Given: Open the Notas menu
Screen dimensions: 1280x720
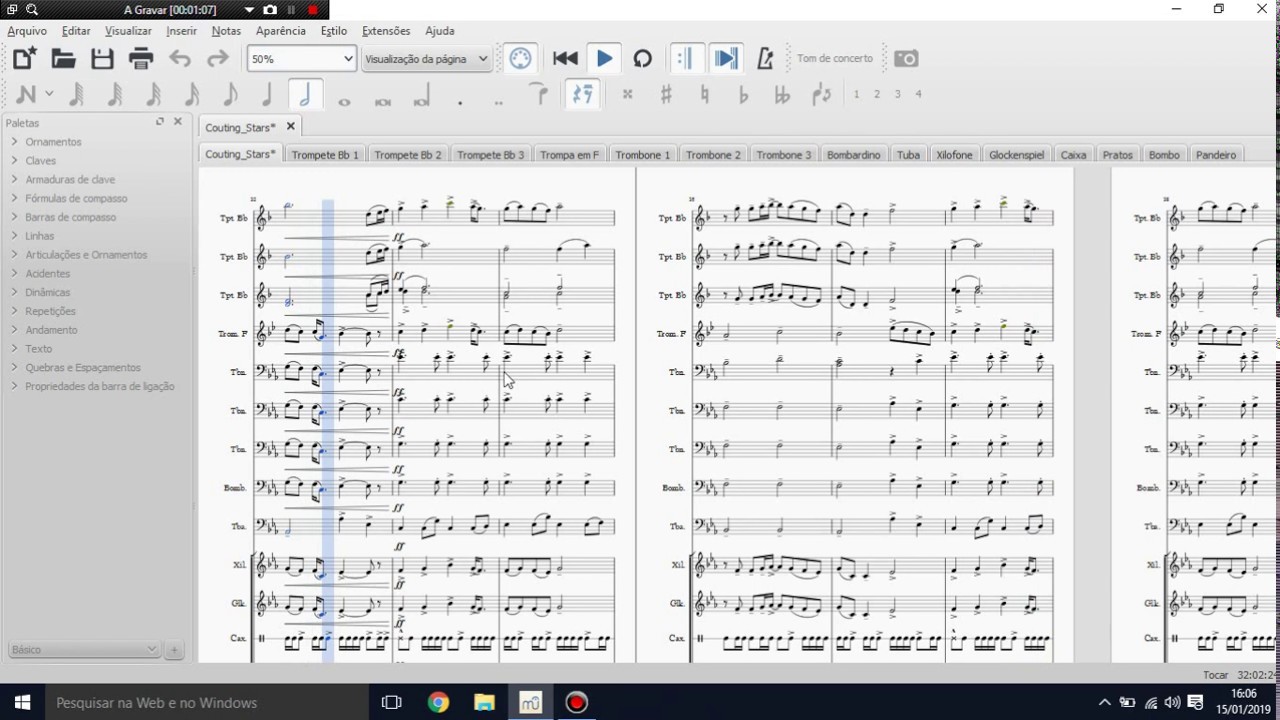Looking at the screenshot, I should pyautogui.click(x=226, y=31).
